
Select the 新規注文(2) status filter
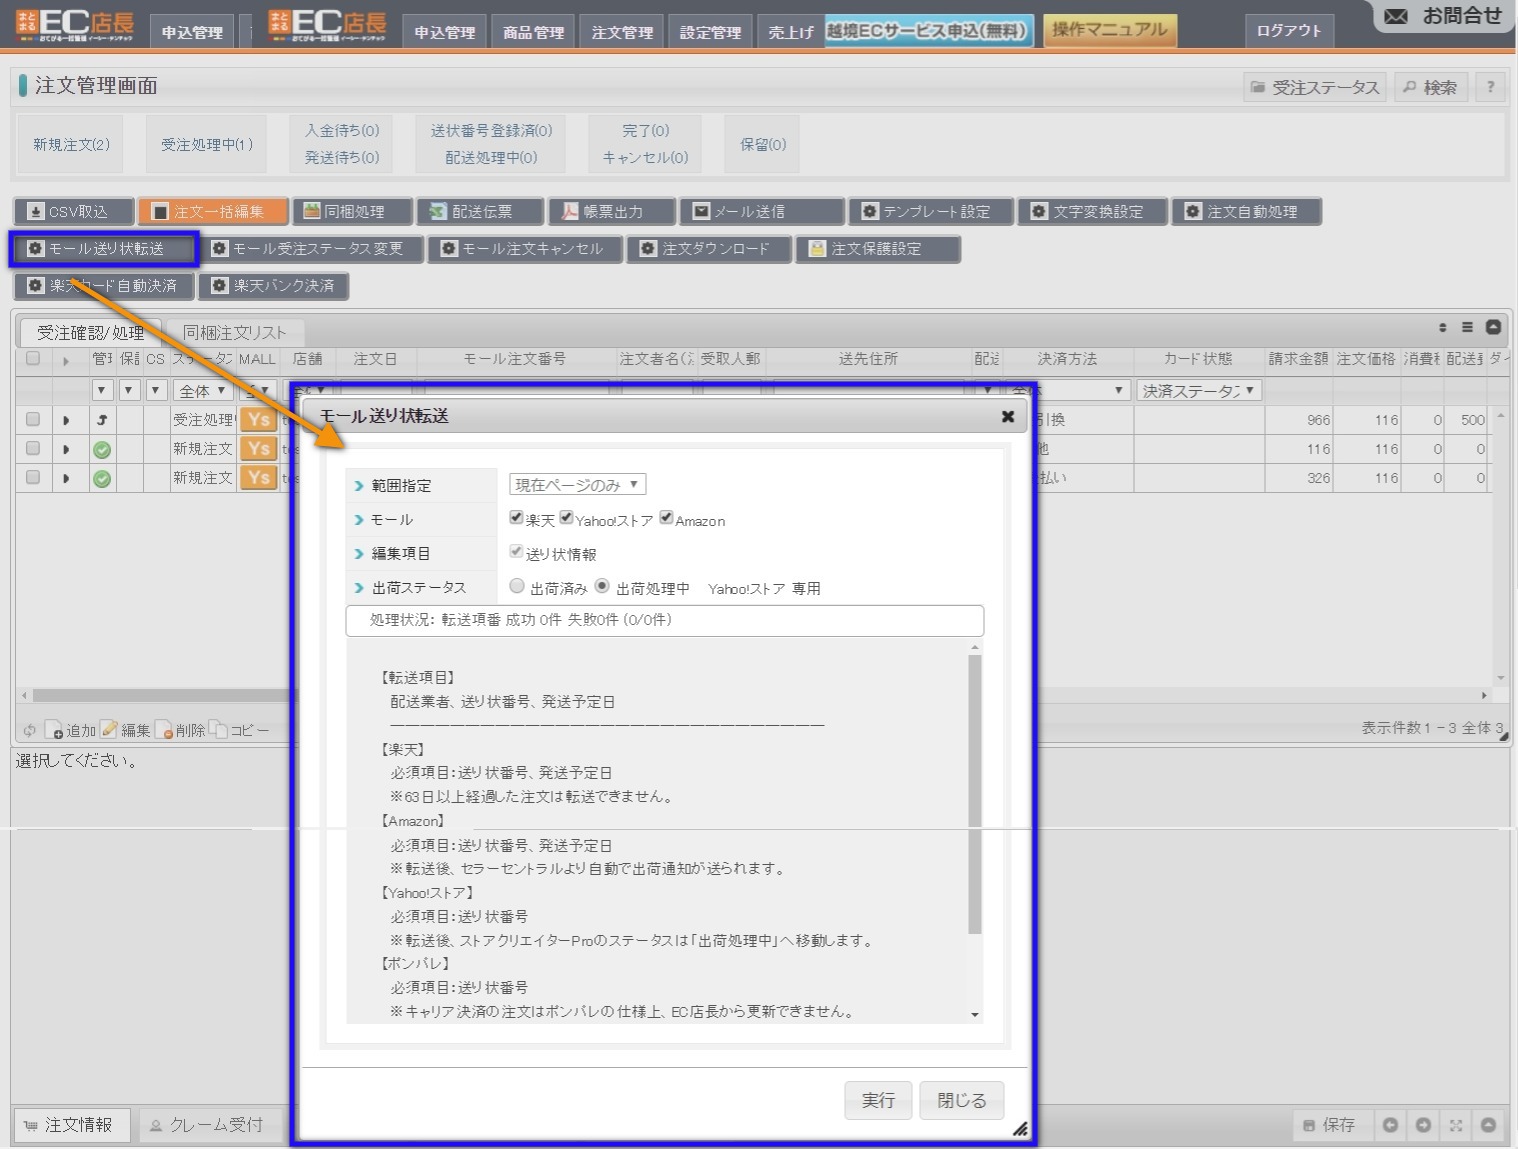click(x=71, y=145)
